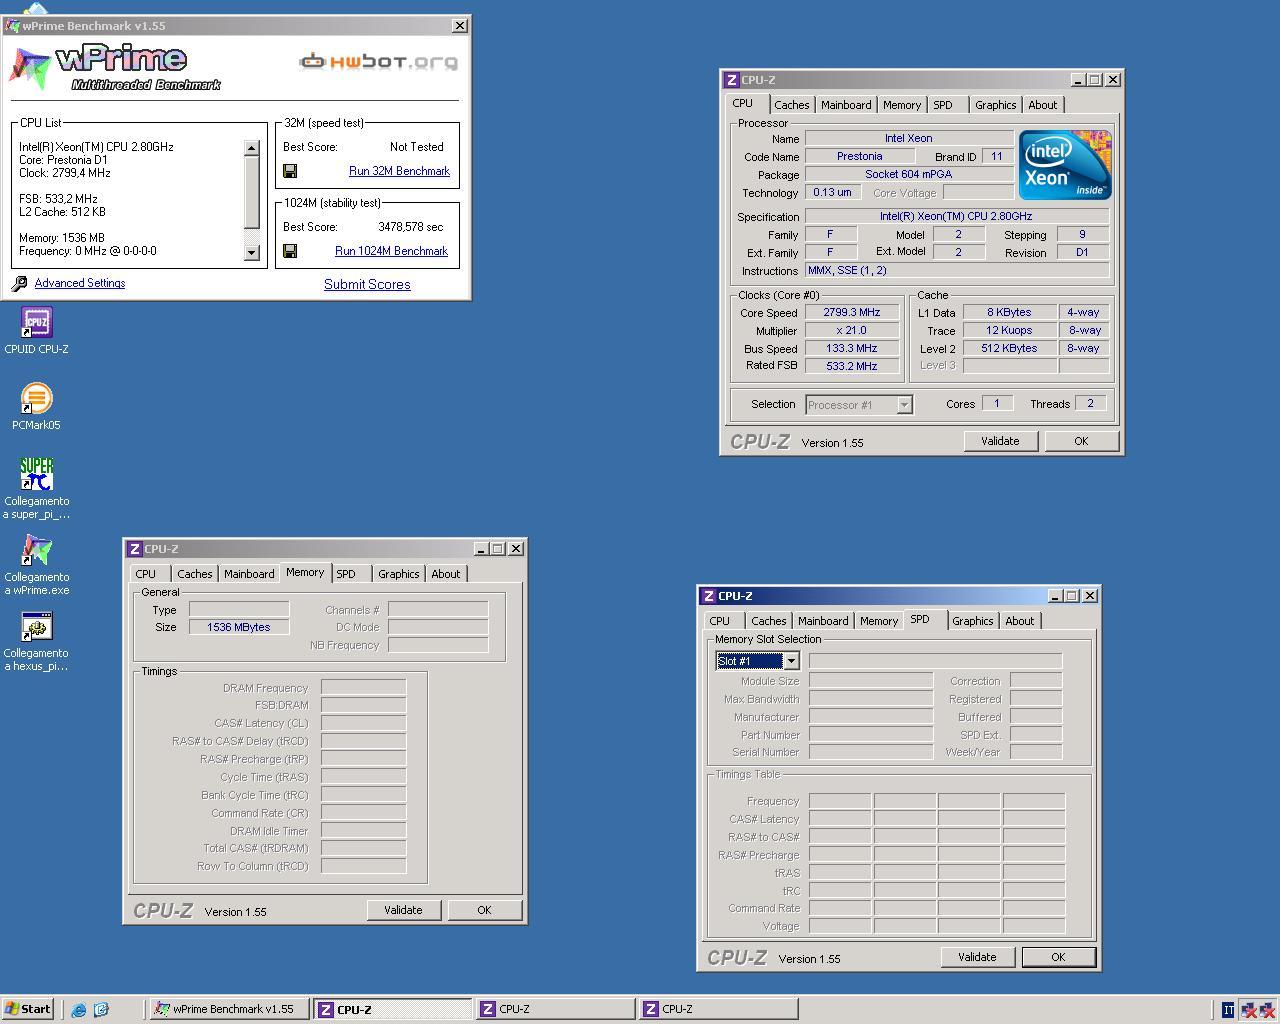Open Graphics tab in SPD CPU-Z window
The image size is (1280, 1024).
coord(973,621)
